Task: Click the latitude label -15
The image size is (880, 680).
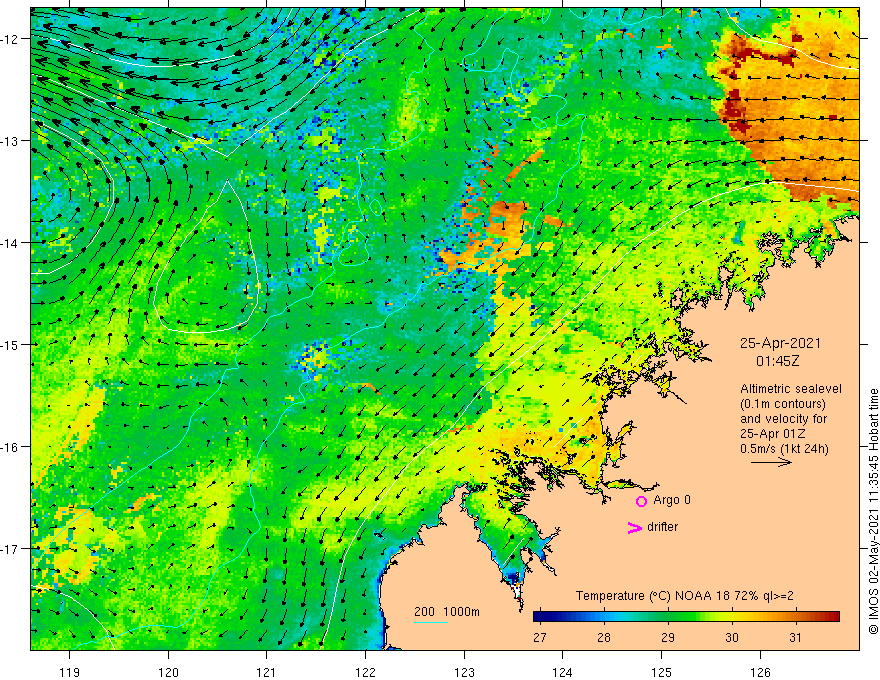Action: [12, 344]
